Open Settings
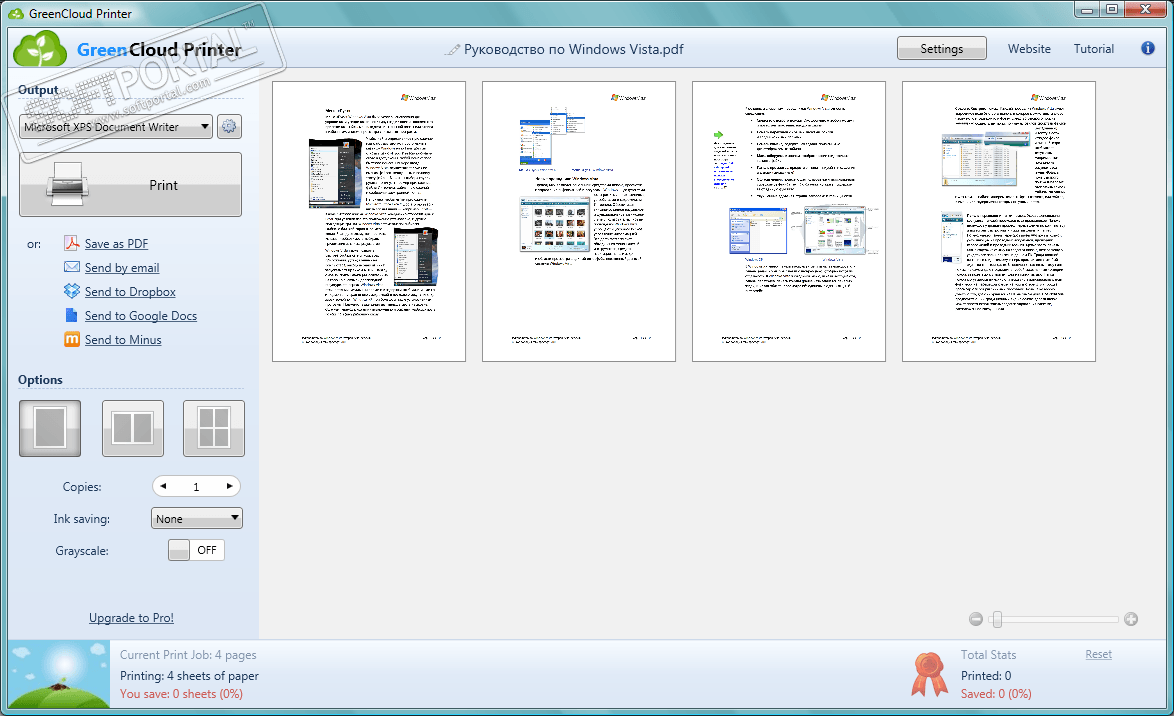The height and width of the screenshot is (716, 1174). tap(942, 49)
